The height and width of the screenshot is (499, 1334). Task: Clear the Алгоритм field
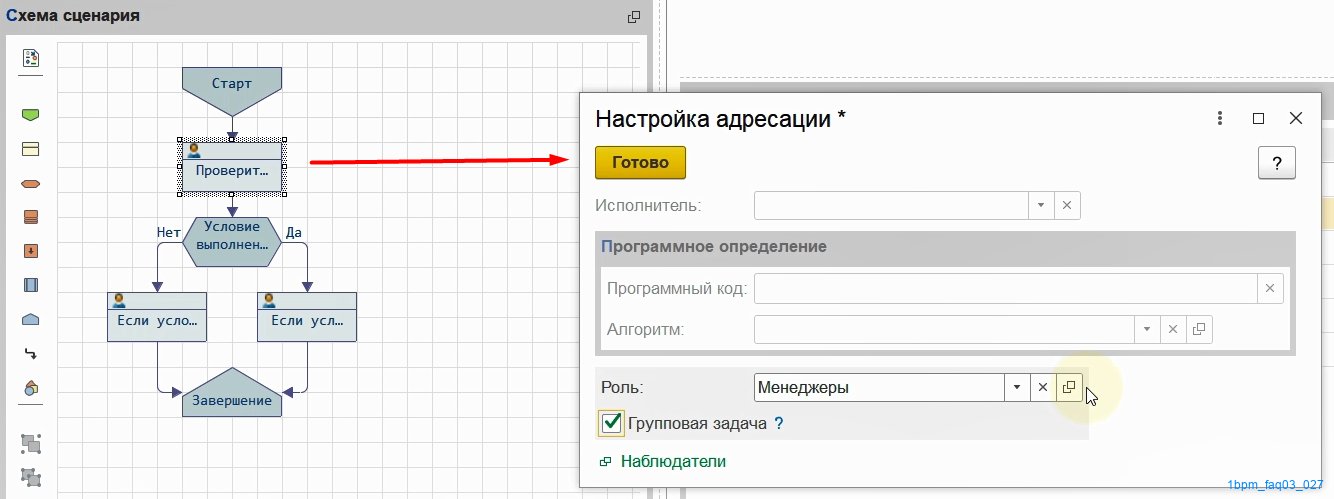[x=1172, y=329]
